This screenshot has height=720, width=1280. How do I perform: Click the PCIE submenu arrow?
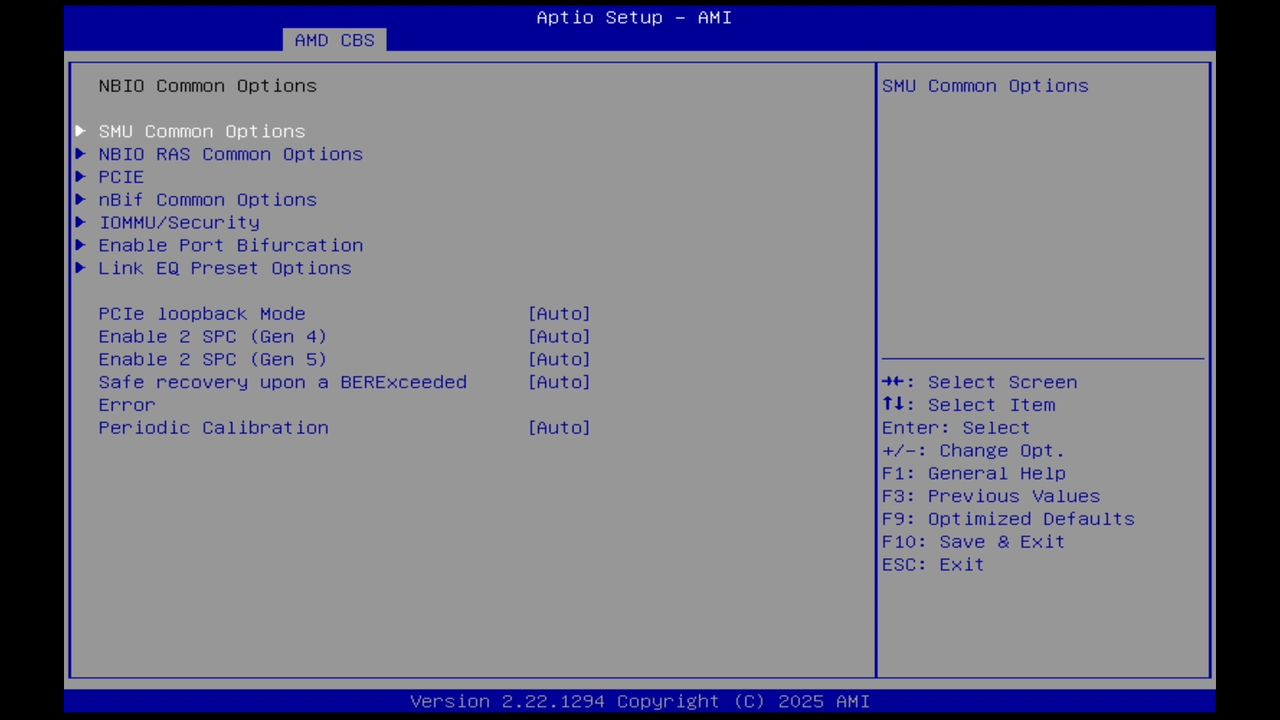(80, 177)
